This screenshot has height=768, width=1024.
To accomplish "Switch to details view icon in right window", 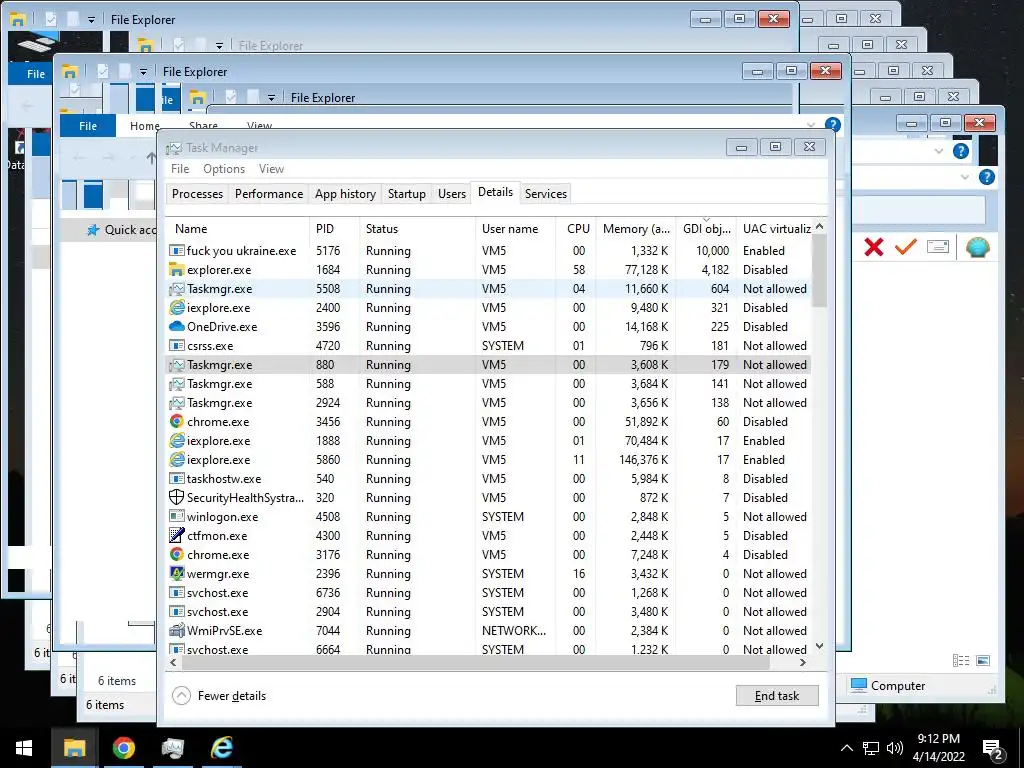I will click(x=961, y=661).
